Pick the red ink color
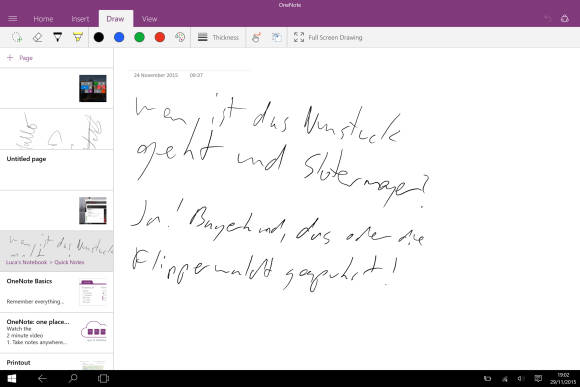Image resolution: width=580 pixels, height=387 pixels. tap(160, 37)
